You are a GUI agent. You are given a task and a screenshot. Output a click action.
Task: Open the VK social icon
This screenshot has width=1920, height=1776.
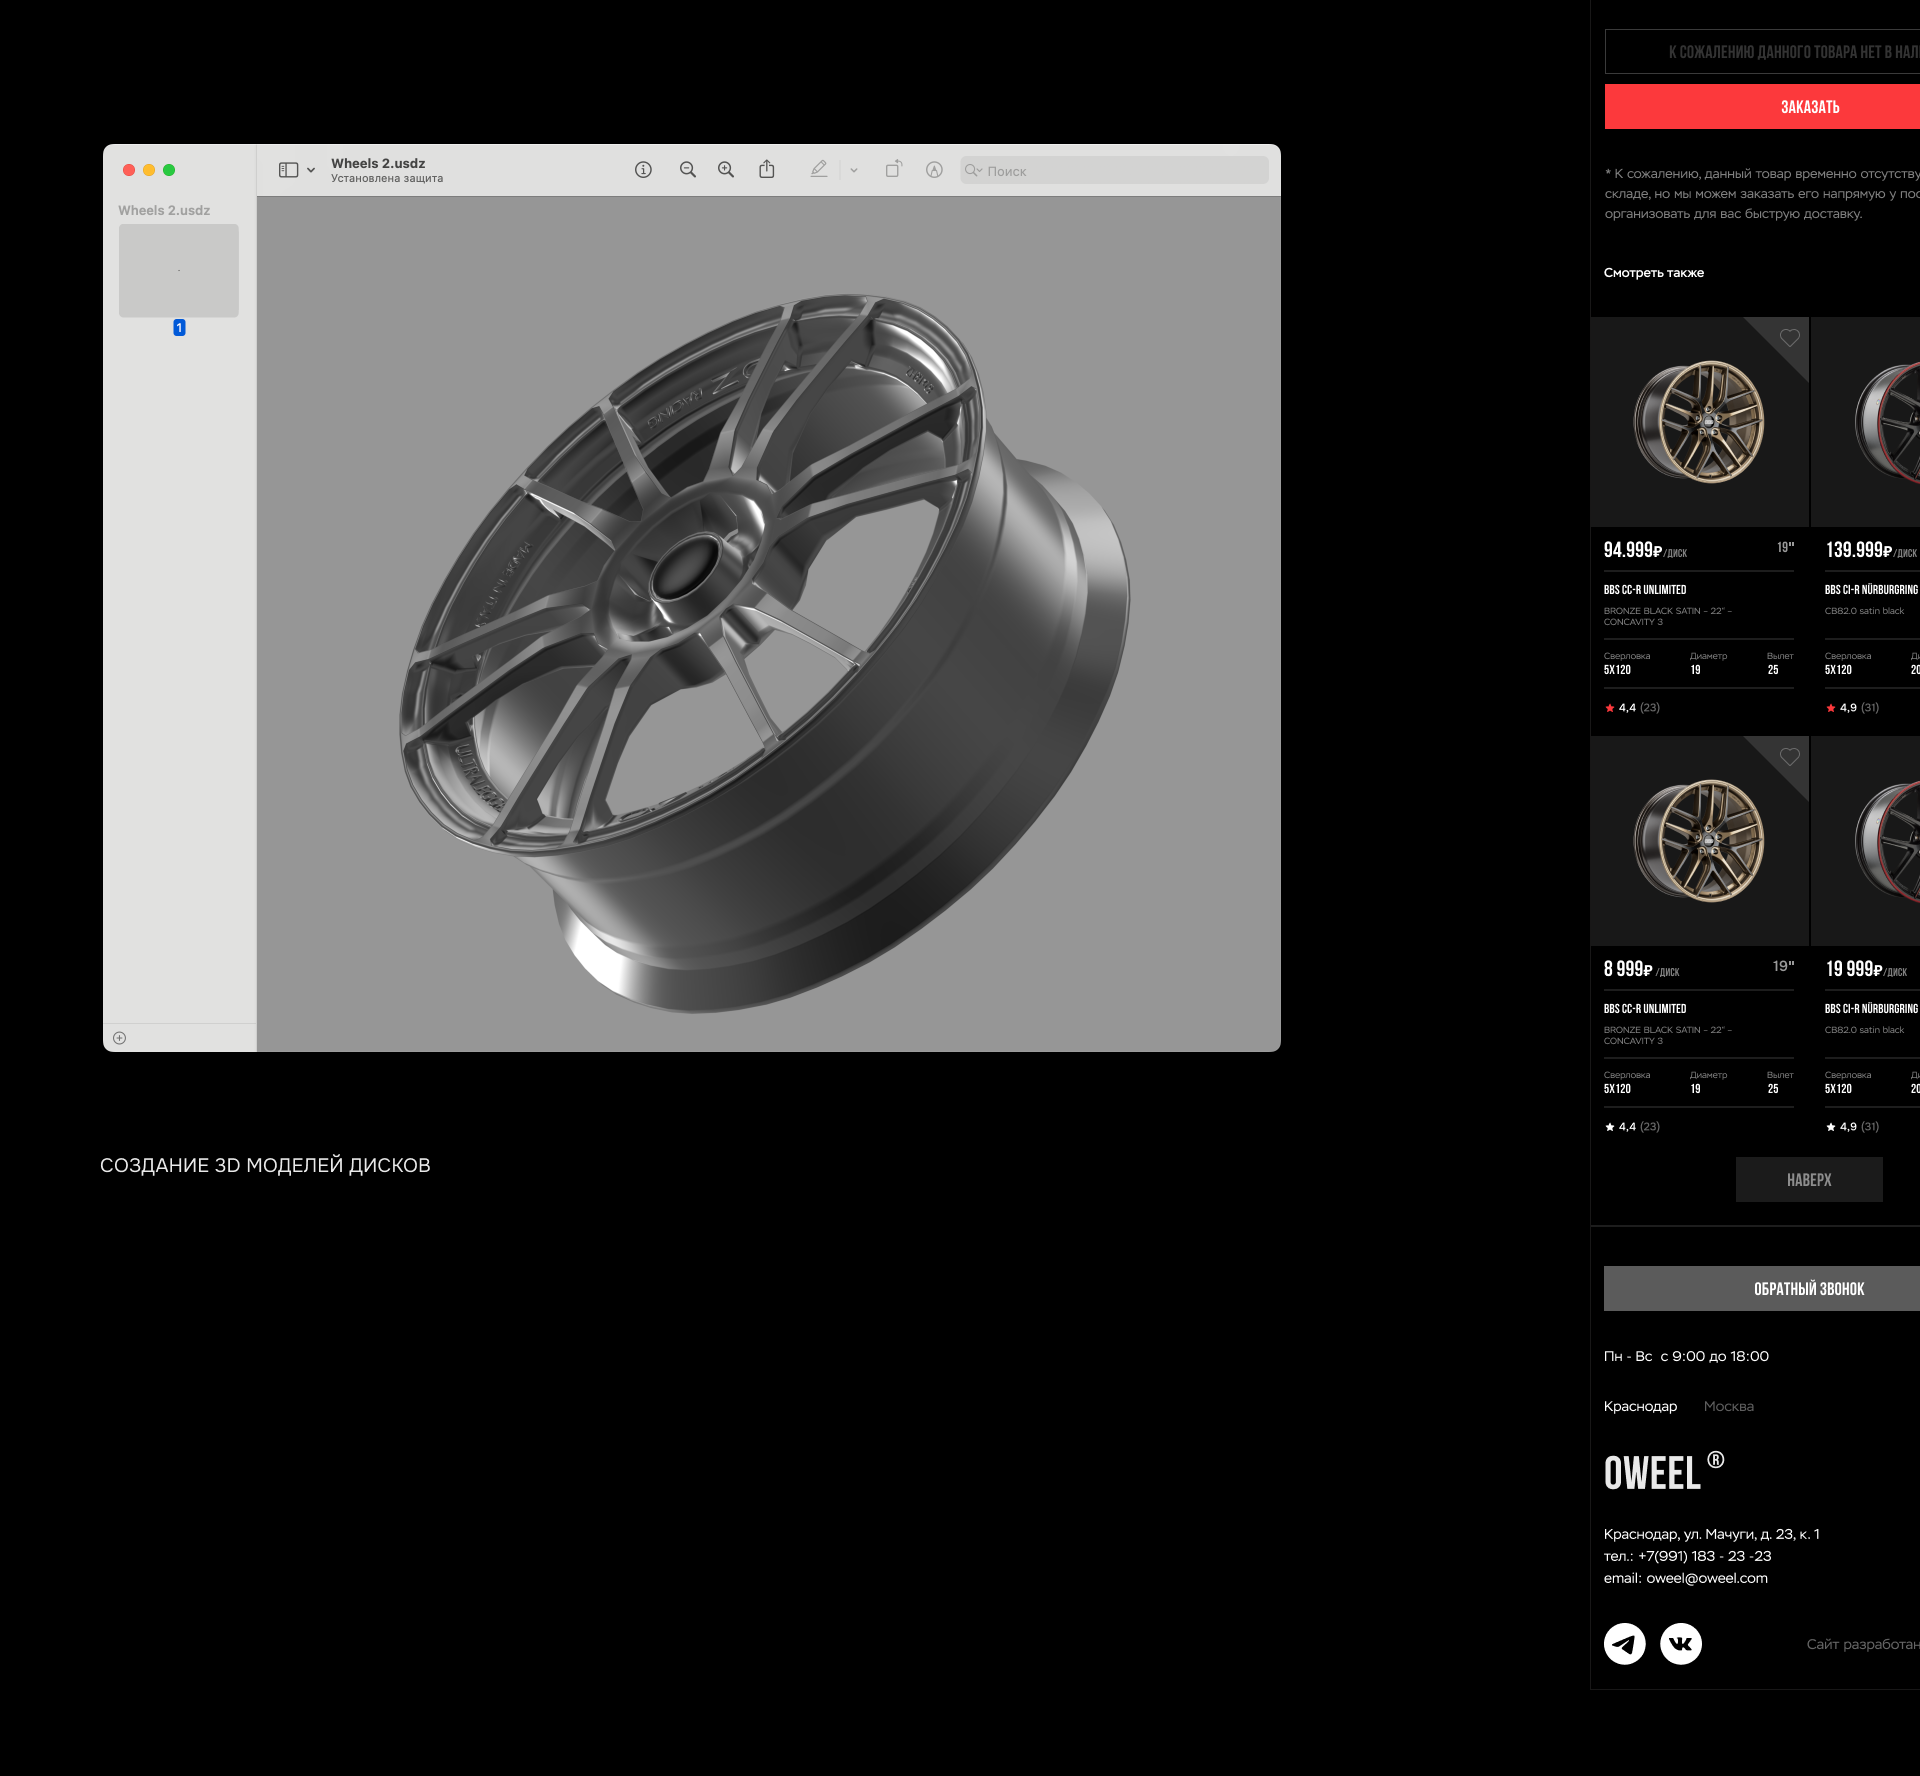pyautogui.click(x=1680, y=1643)
